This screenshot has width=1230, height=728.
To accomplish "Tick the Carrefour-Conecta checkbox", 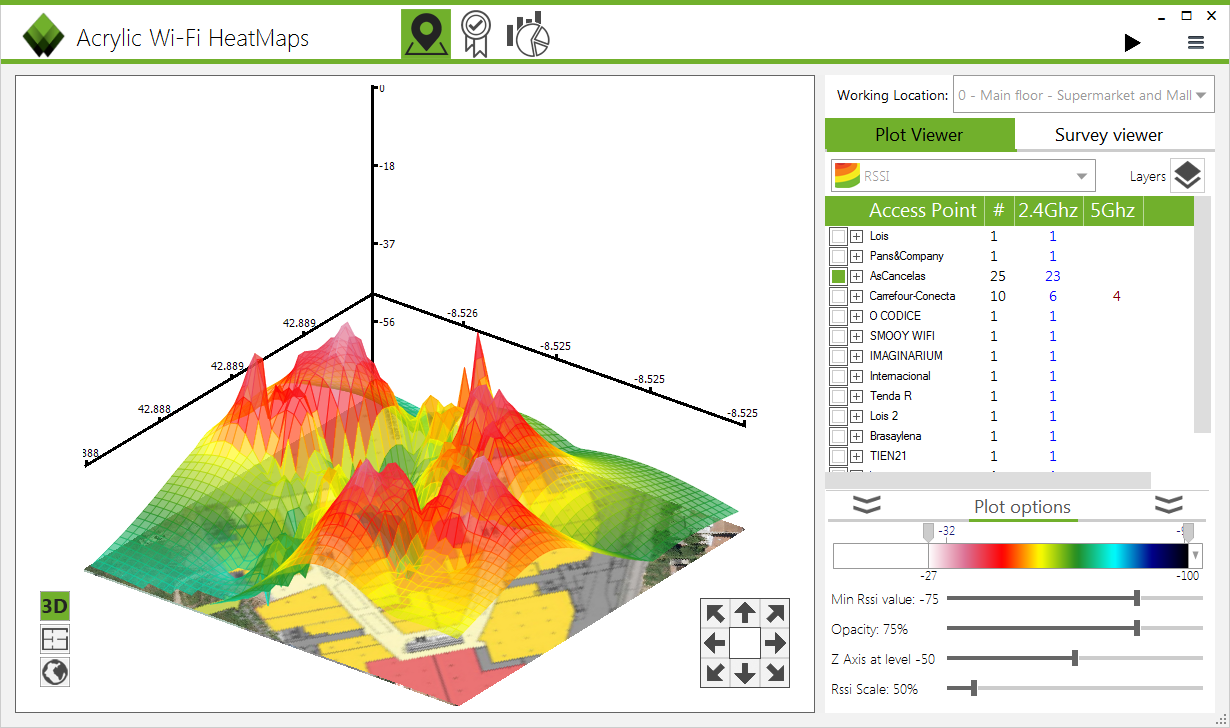I will 839,296.
